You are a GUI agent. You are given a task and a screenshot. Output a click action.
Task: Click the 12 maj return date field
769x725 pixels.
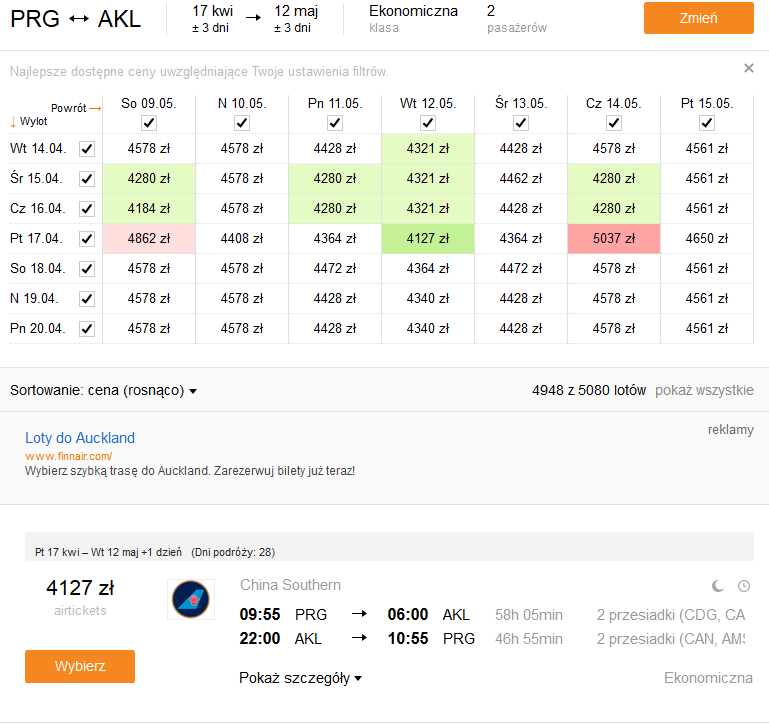296,19
